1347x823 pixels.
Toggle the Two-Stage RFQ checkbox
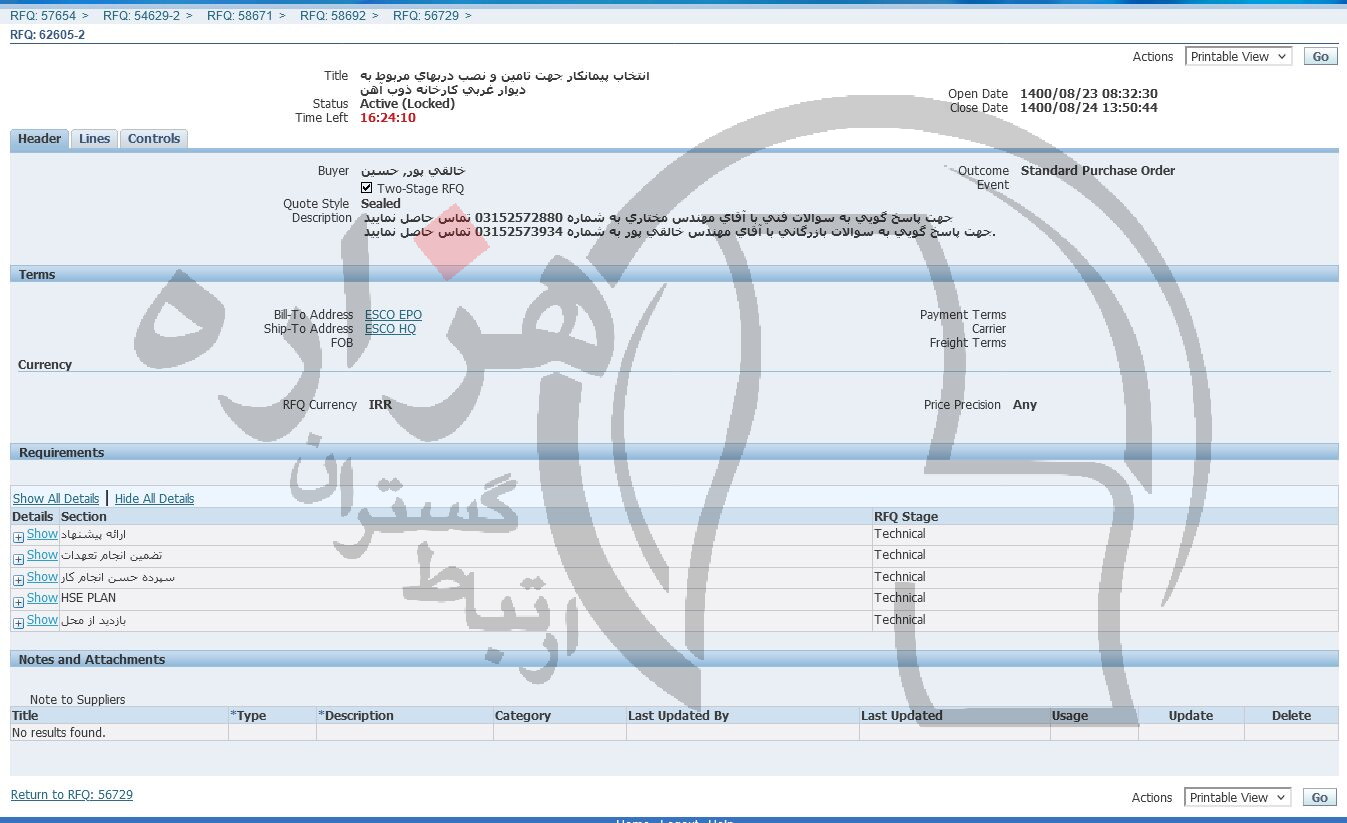pyautogui.click(x=367, y=188)
